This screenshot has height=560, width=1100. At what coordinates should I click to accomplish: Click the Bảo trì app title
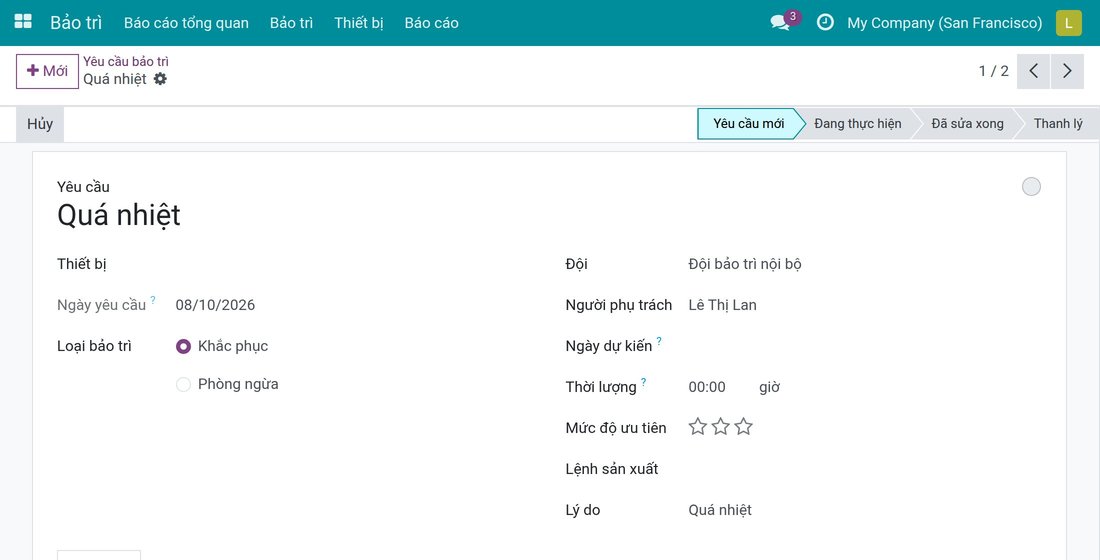coord(76,22)
